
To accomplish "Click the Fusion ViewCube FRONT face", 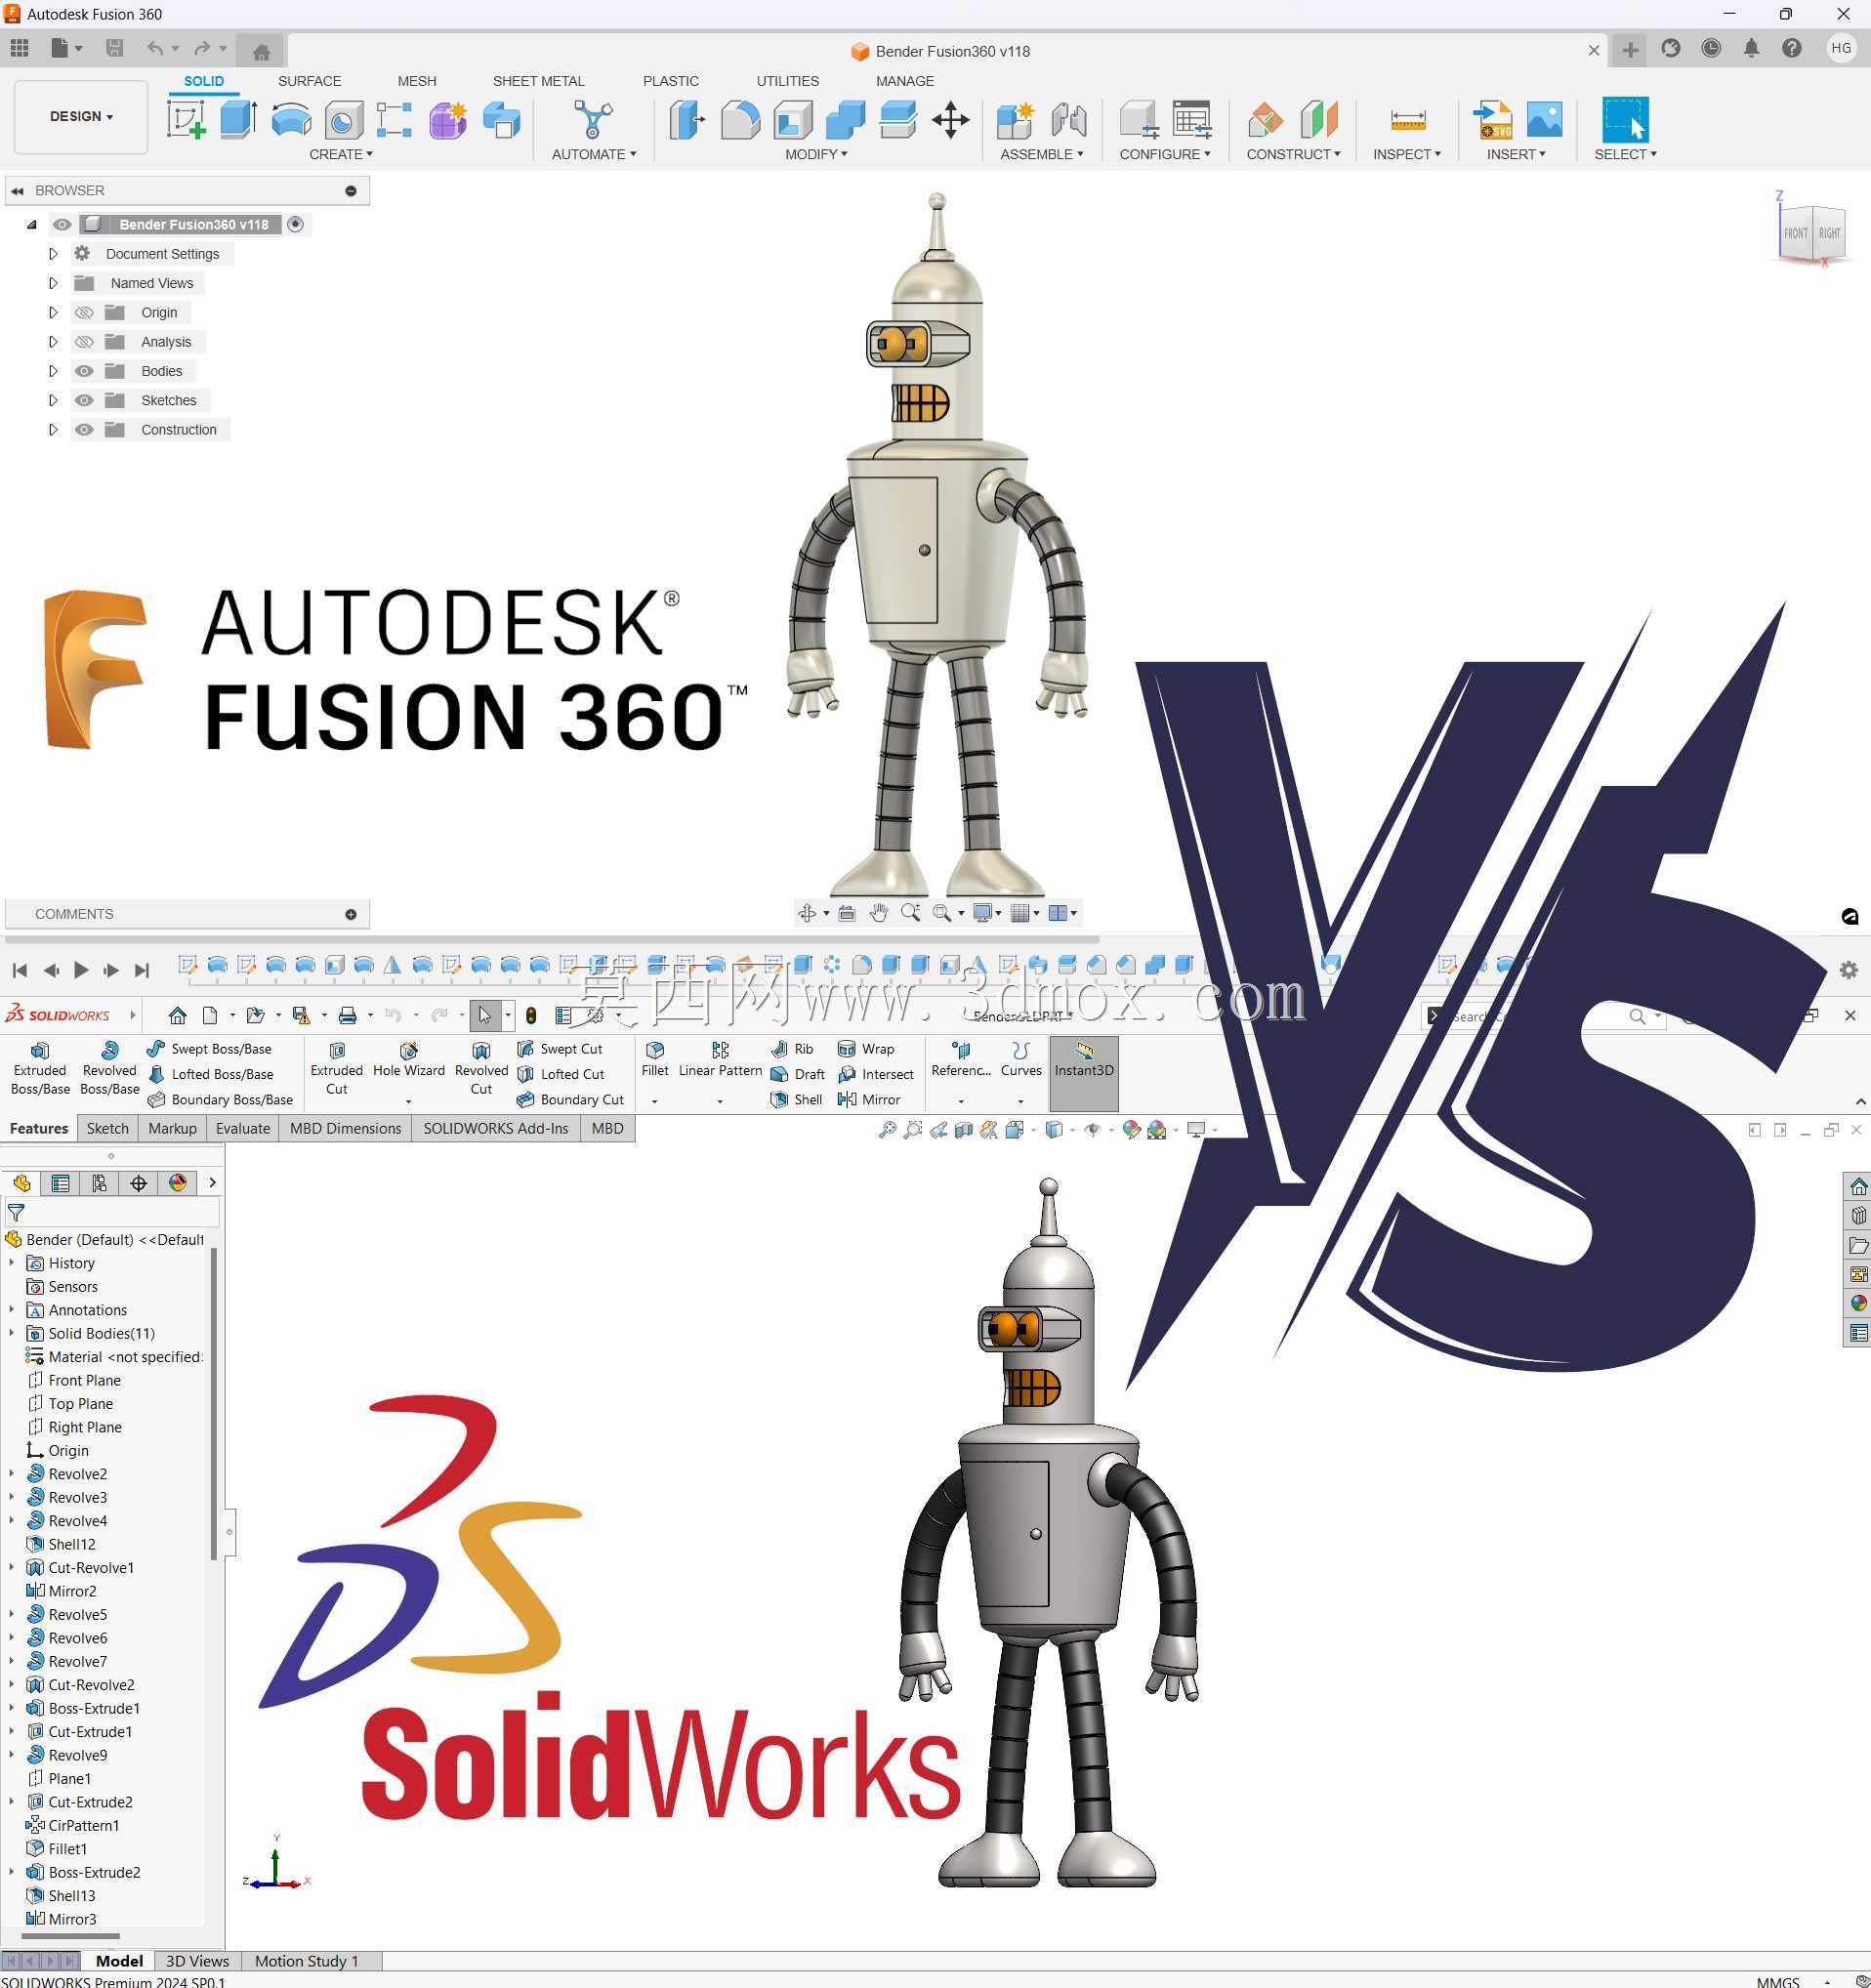I will [x=1796, y=233].
